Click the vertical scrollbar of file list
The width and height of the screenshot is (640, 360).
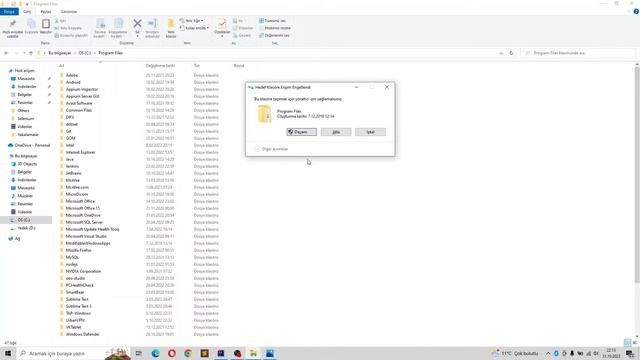pyautogui.click(x=637, y=176)
